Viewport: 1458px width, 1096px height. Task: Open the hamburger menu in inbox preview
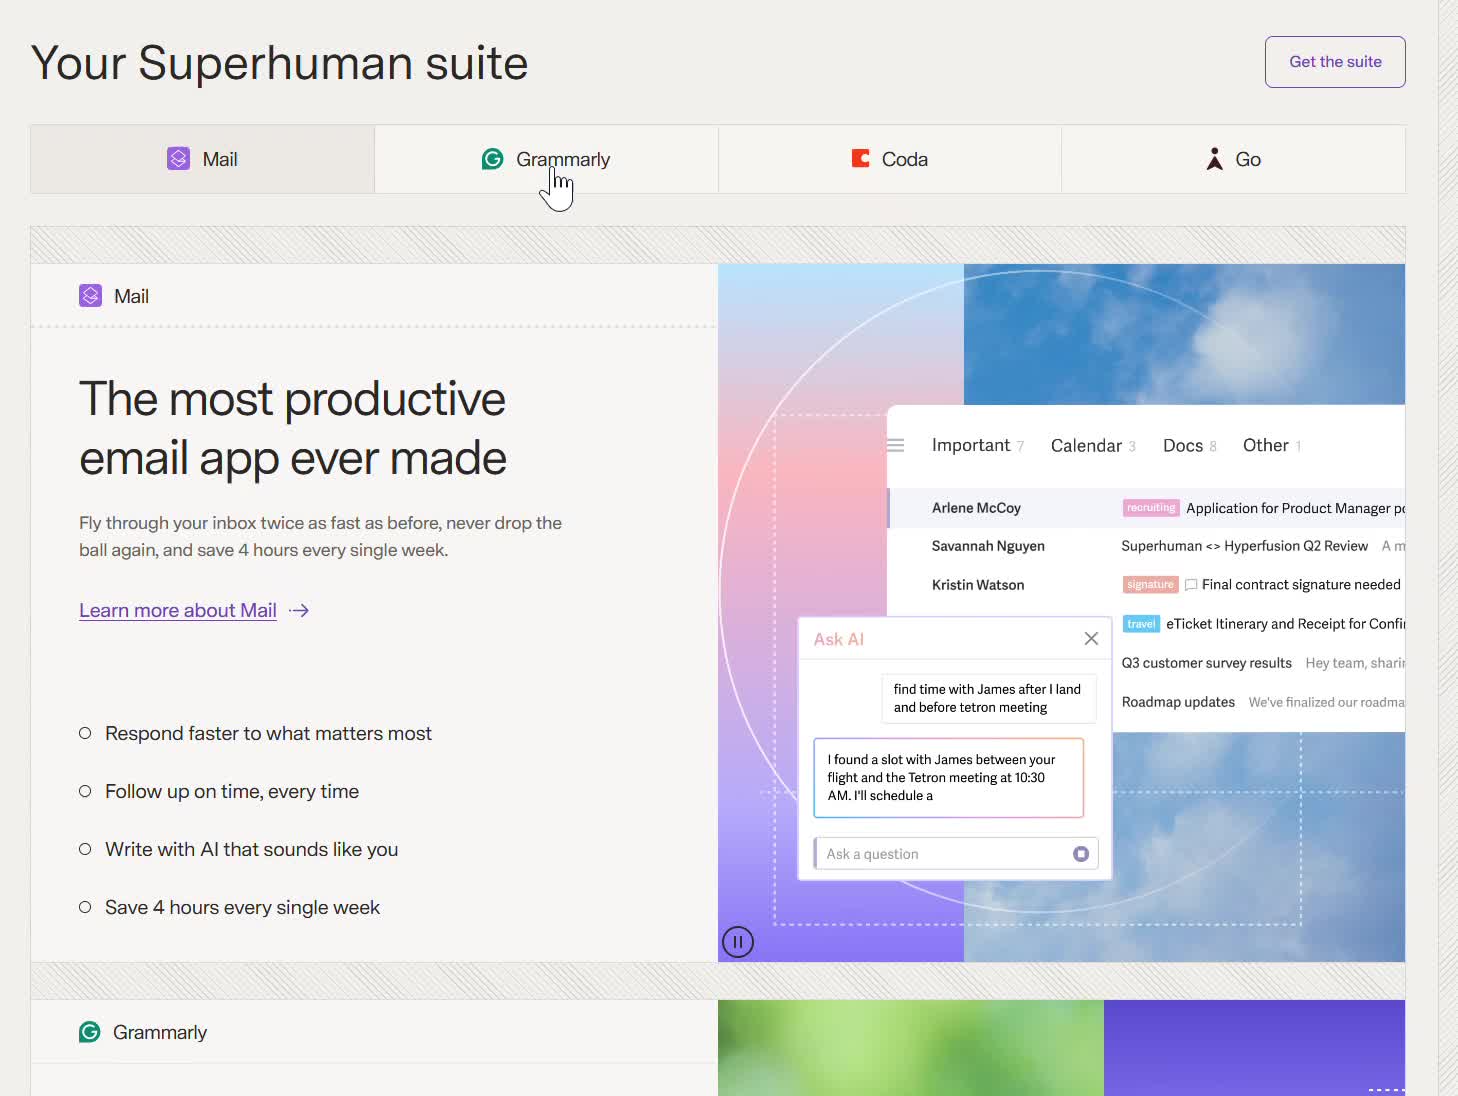point(896,445)
